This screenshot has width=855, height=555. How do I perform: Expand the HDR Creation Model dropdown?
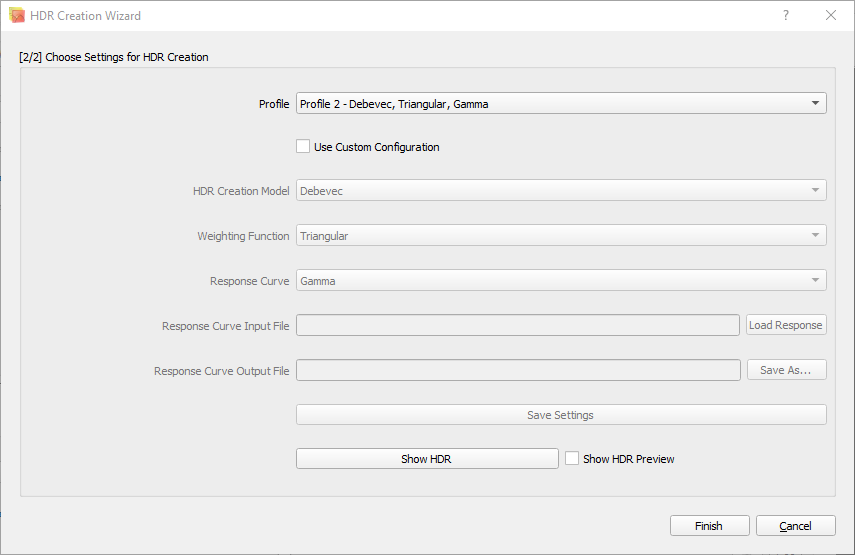pyautogui.click(x=560, y=191)
